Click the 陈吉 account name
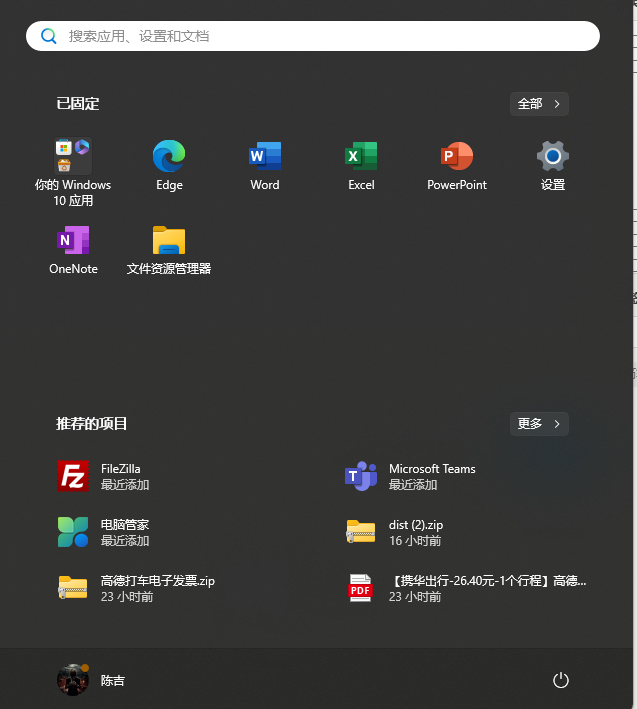 (x=113, y=681)
